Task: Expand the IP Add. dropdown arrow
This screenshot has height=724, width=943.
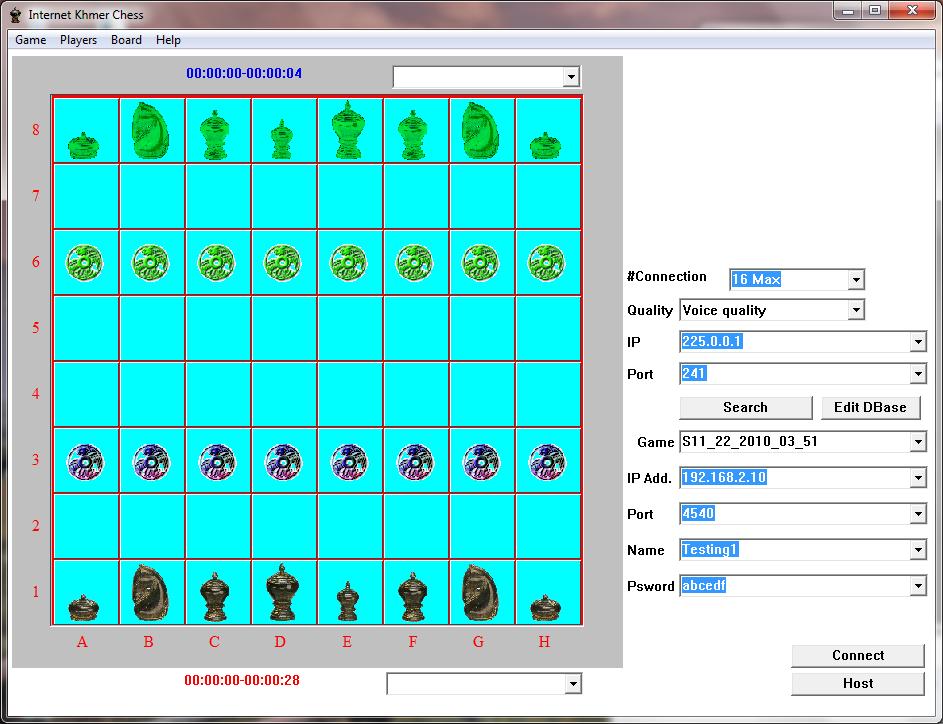Action: pos(918,478)
